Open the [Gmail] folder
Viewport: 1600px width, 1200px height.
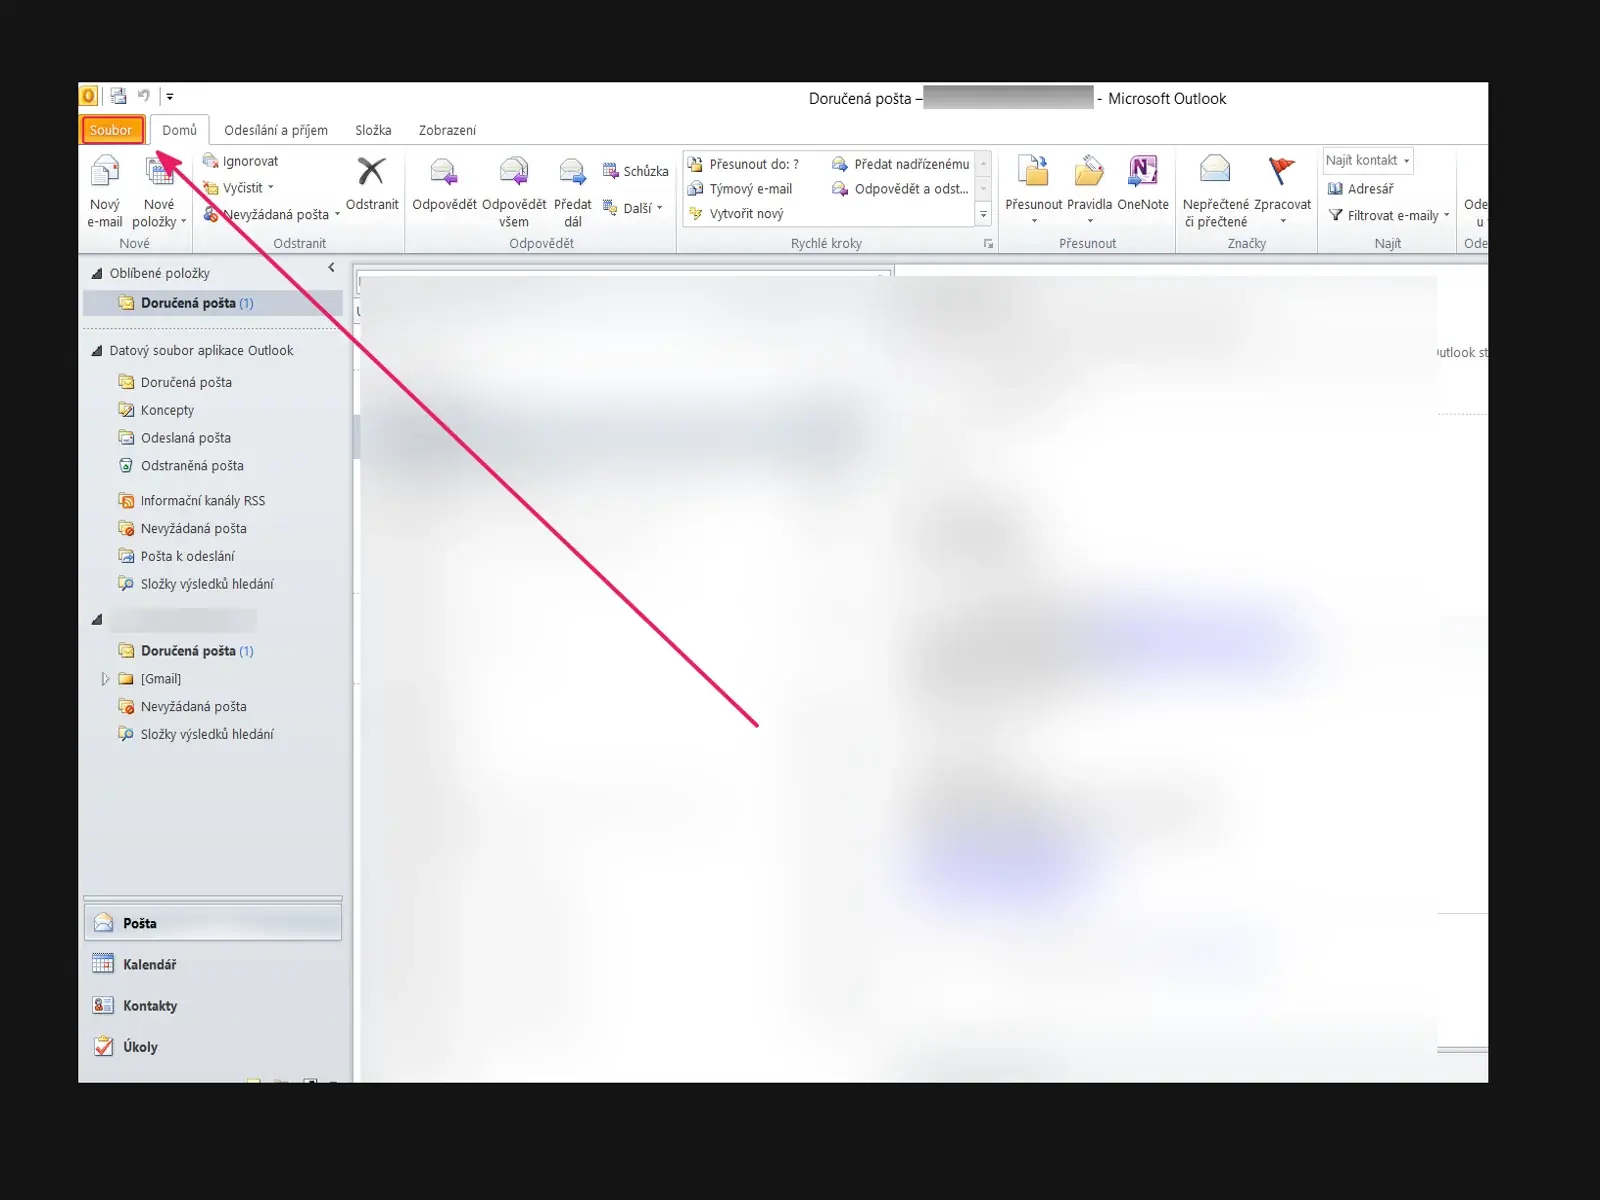tap(160, 679)
